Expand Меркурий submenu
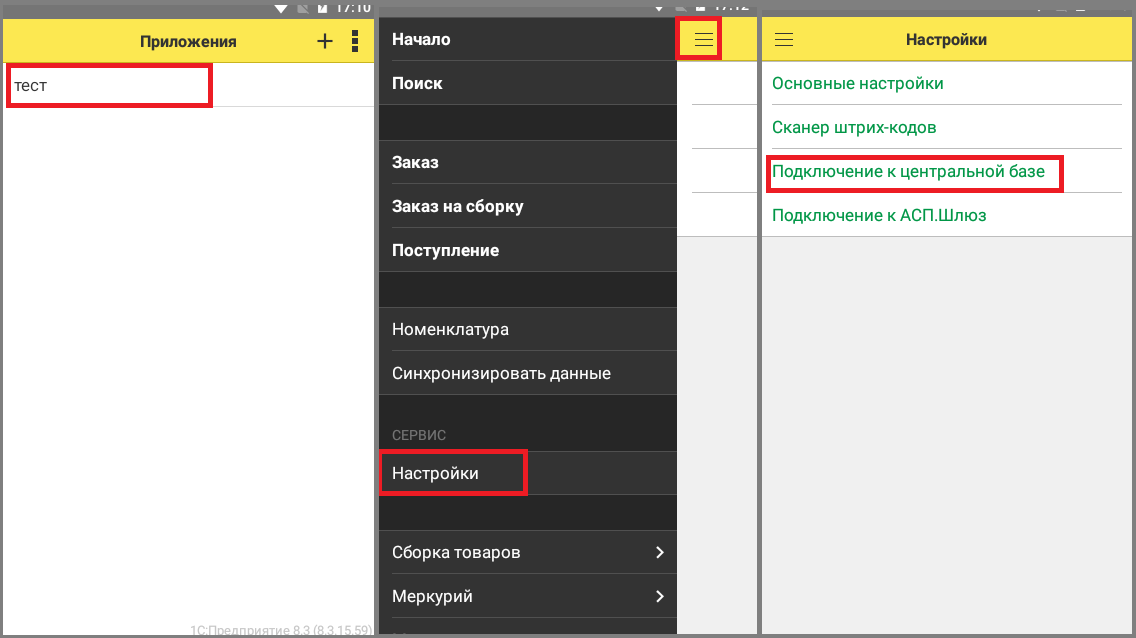1136x638 pixels. 527,597
